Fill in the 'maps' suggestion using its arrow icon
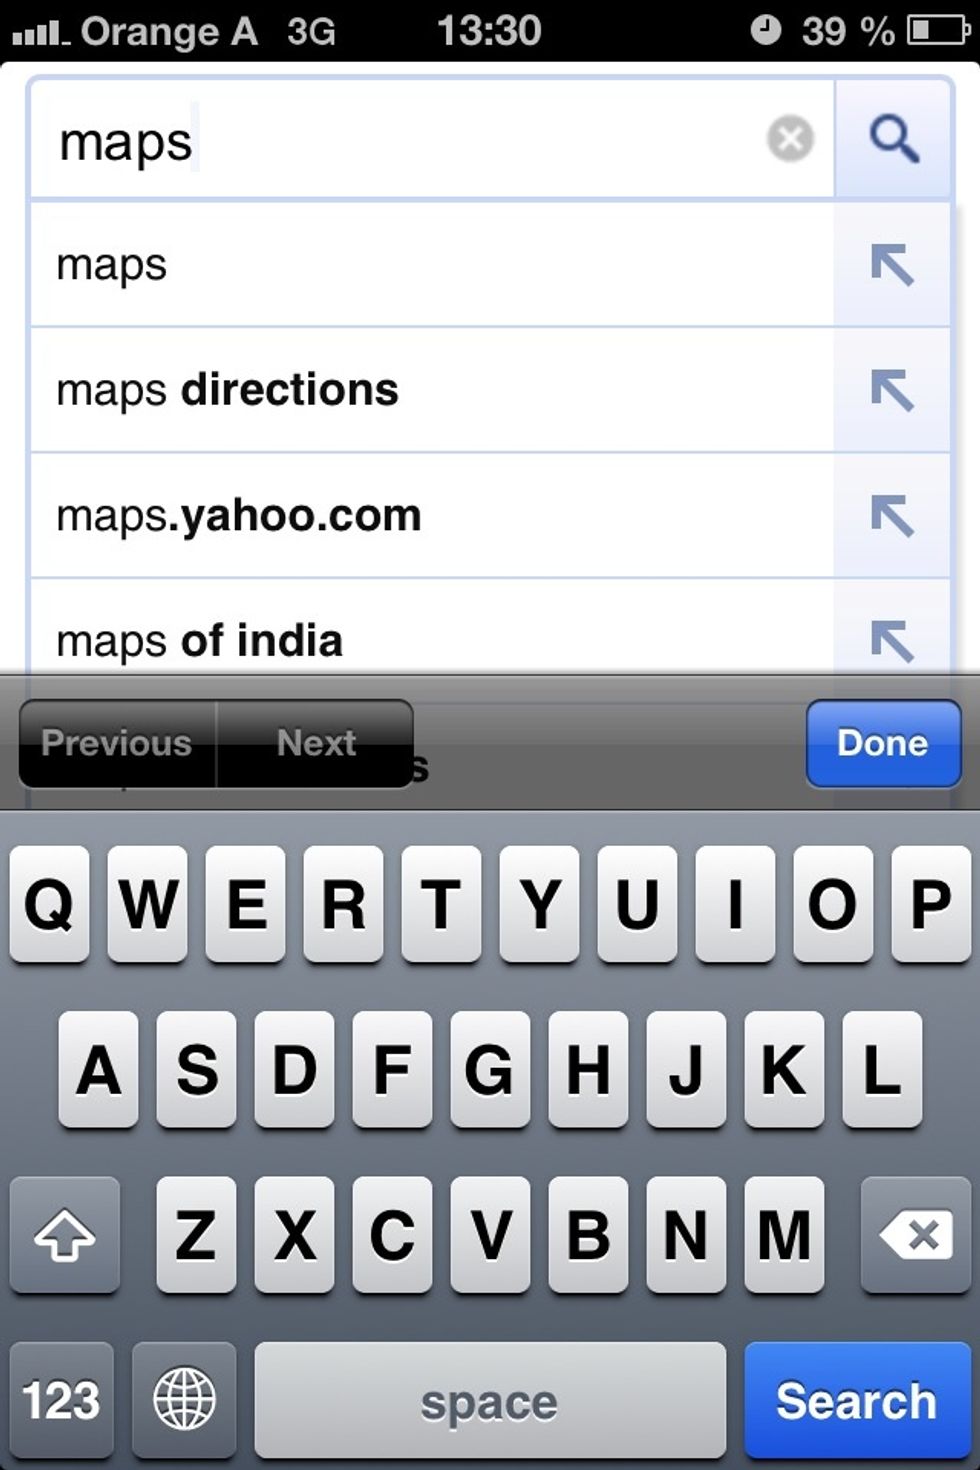980x1470 pixels. click(x=892, y=265)
